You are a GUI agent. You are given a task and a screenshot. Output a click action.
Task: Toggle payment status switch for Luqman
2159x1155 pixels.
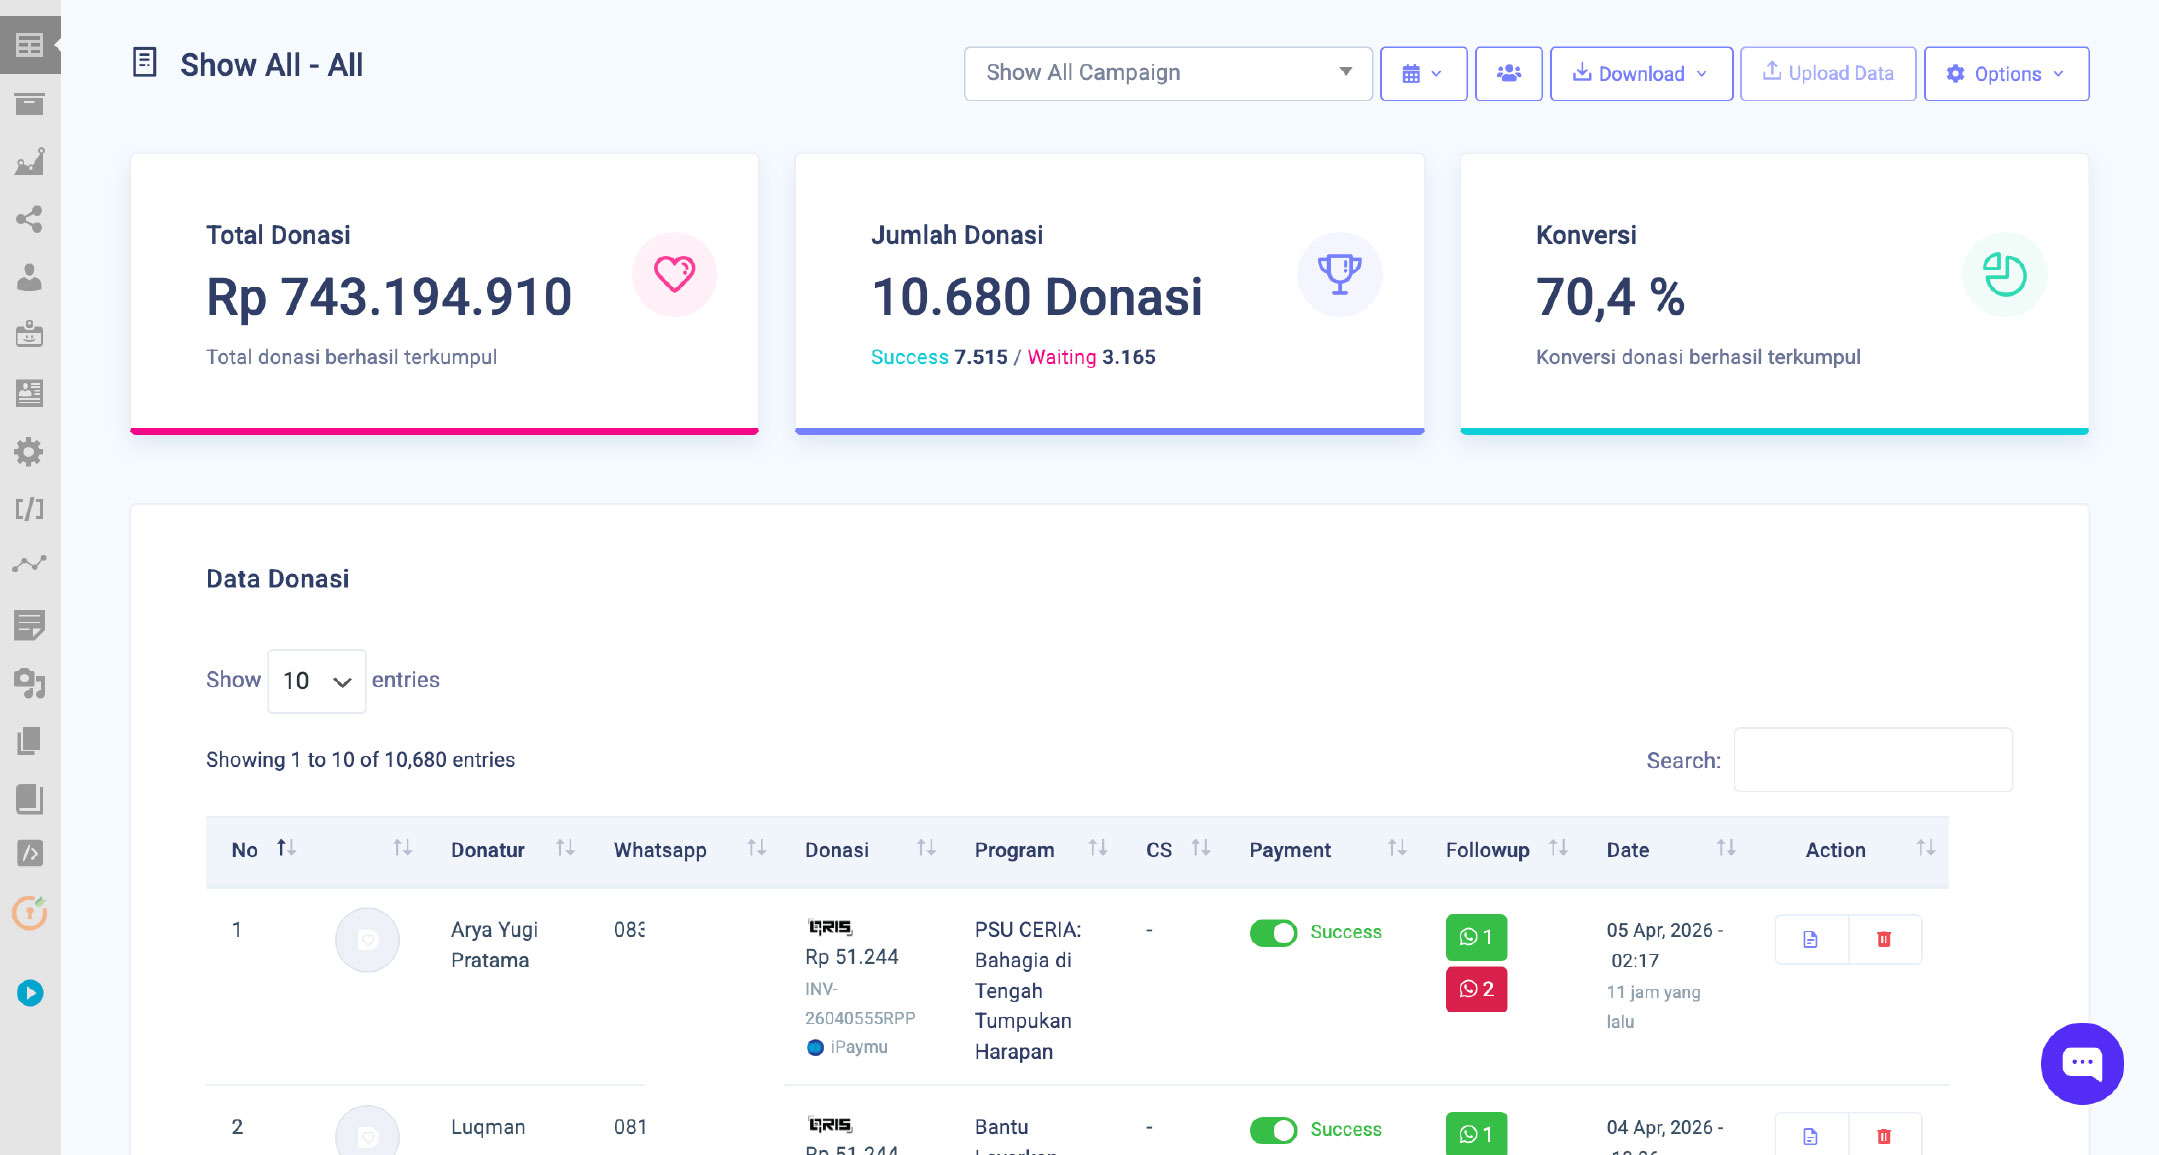(1273, 1130)
